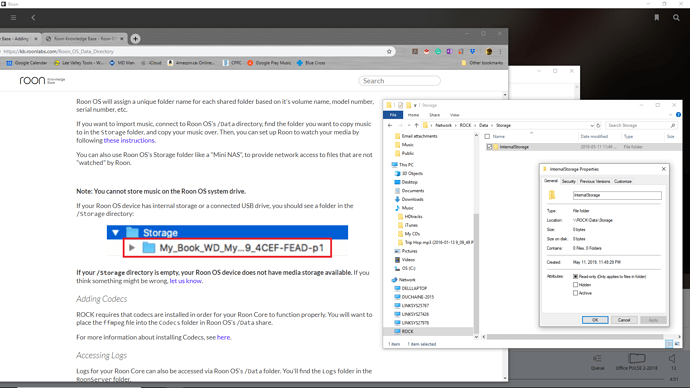Open Explorer recent locations dropdown
Screen dimensions: 690x388
[409, 125]
